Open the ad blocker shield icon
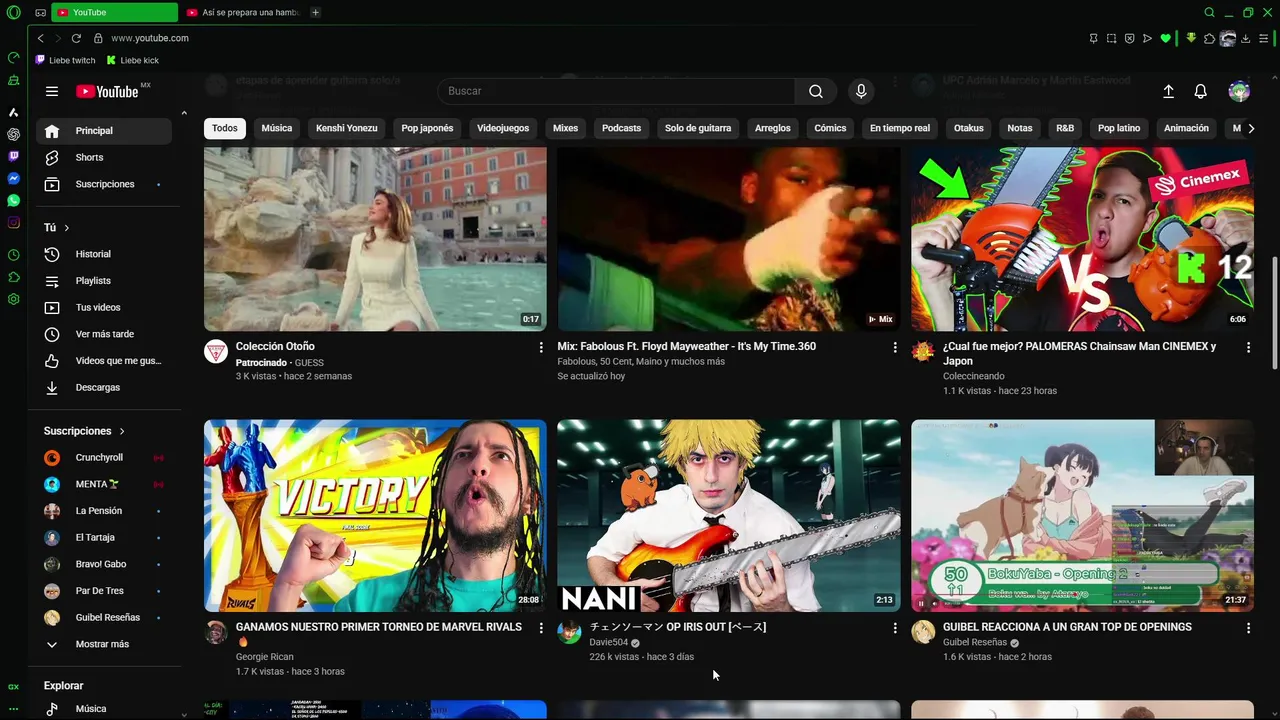This screenshot has width=1280, height=720. coord(1129,38)
